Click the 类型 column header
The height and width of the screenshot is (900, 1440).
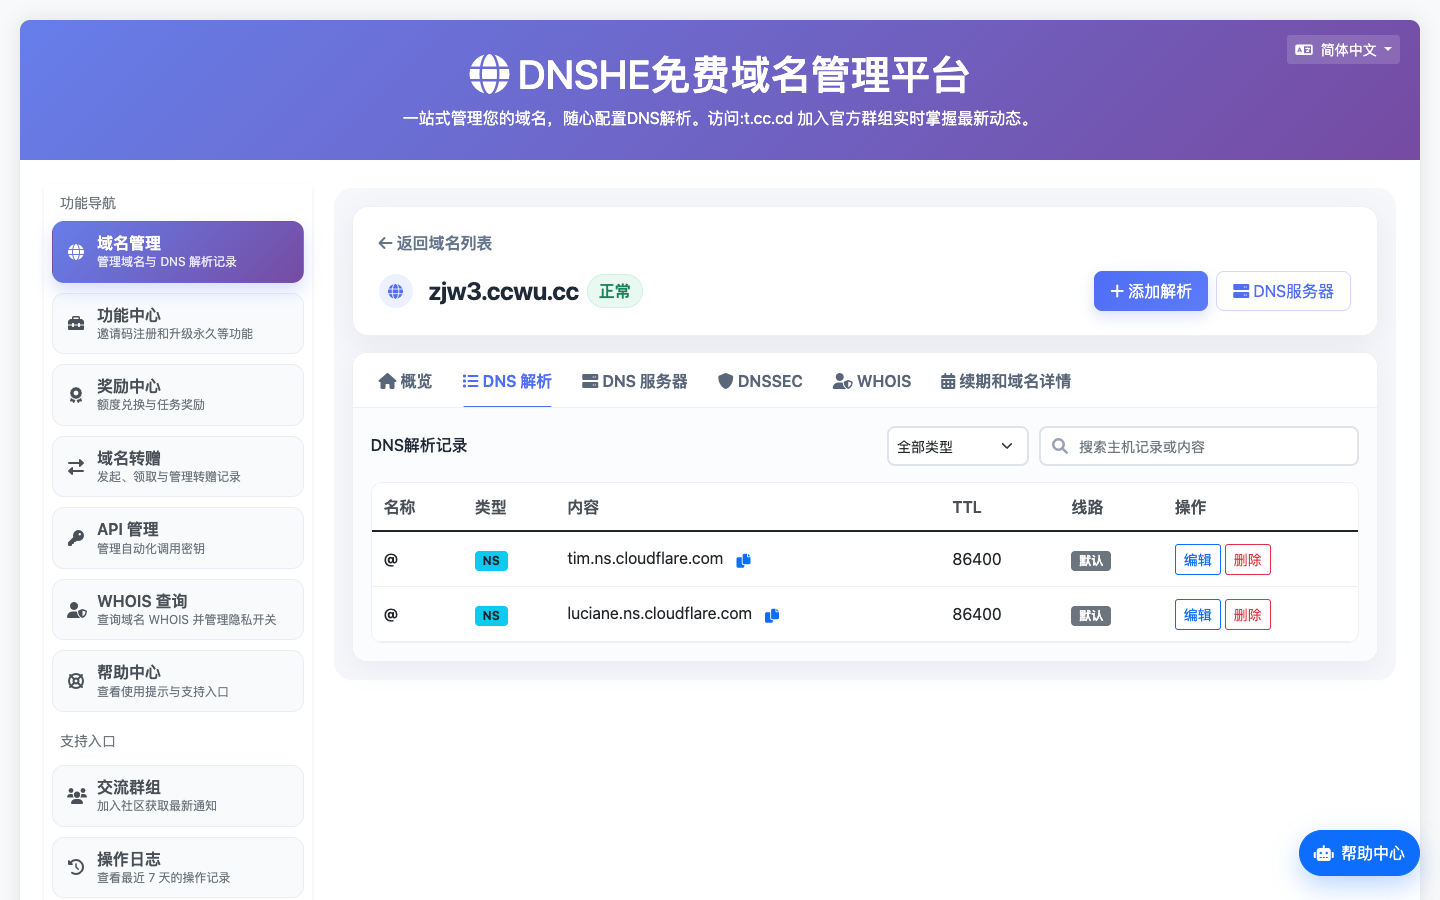pos(491,507)
